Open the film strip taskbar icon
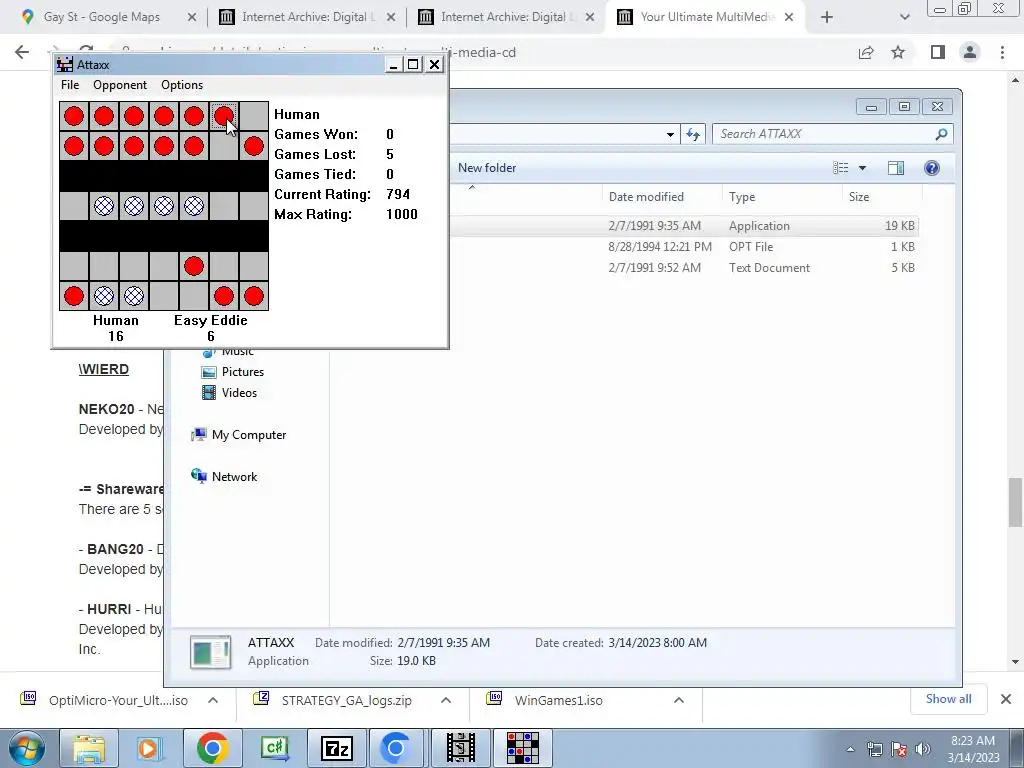The width and height of the screenshot is (1024, 768). tap(461, 748)
